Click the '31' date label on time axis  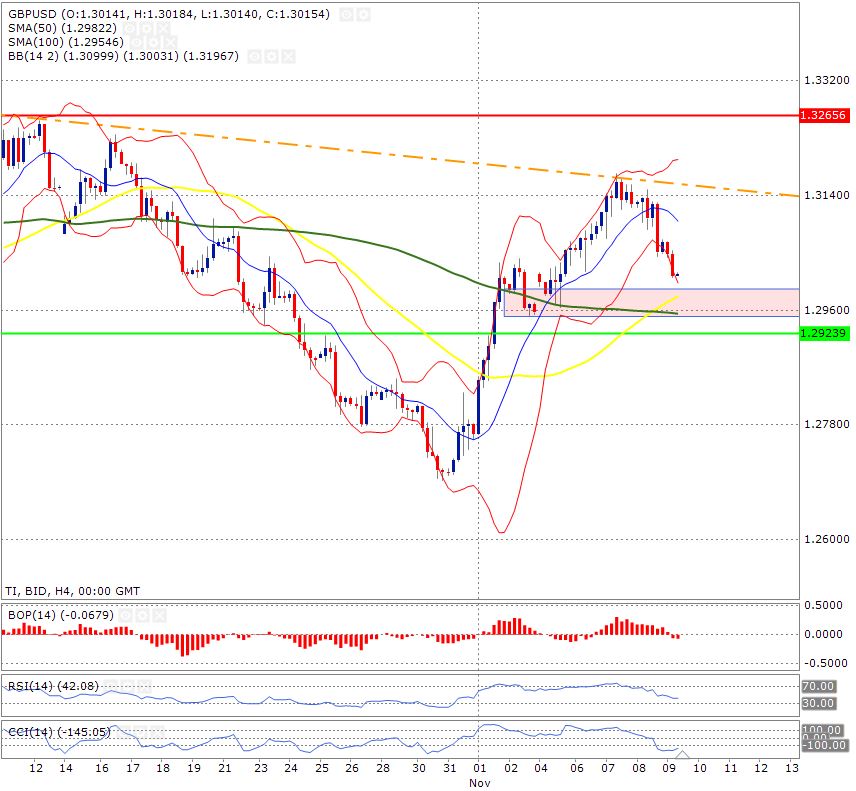[x=449, y=768]
